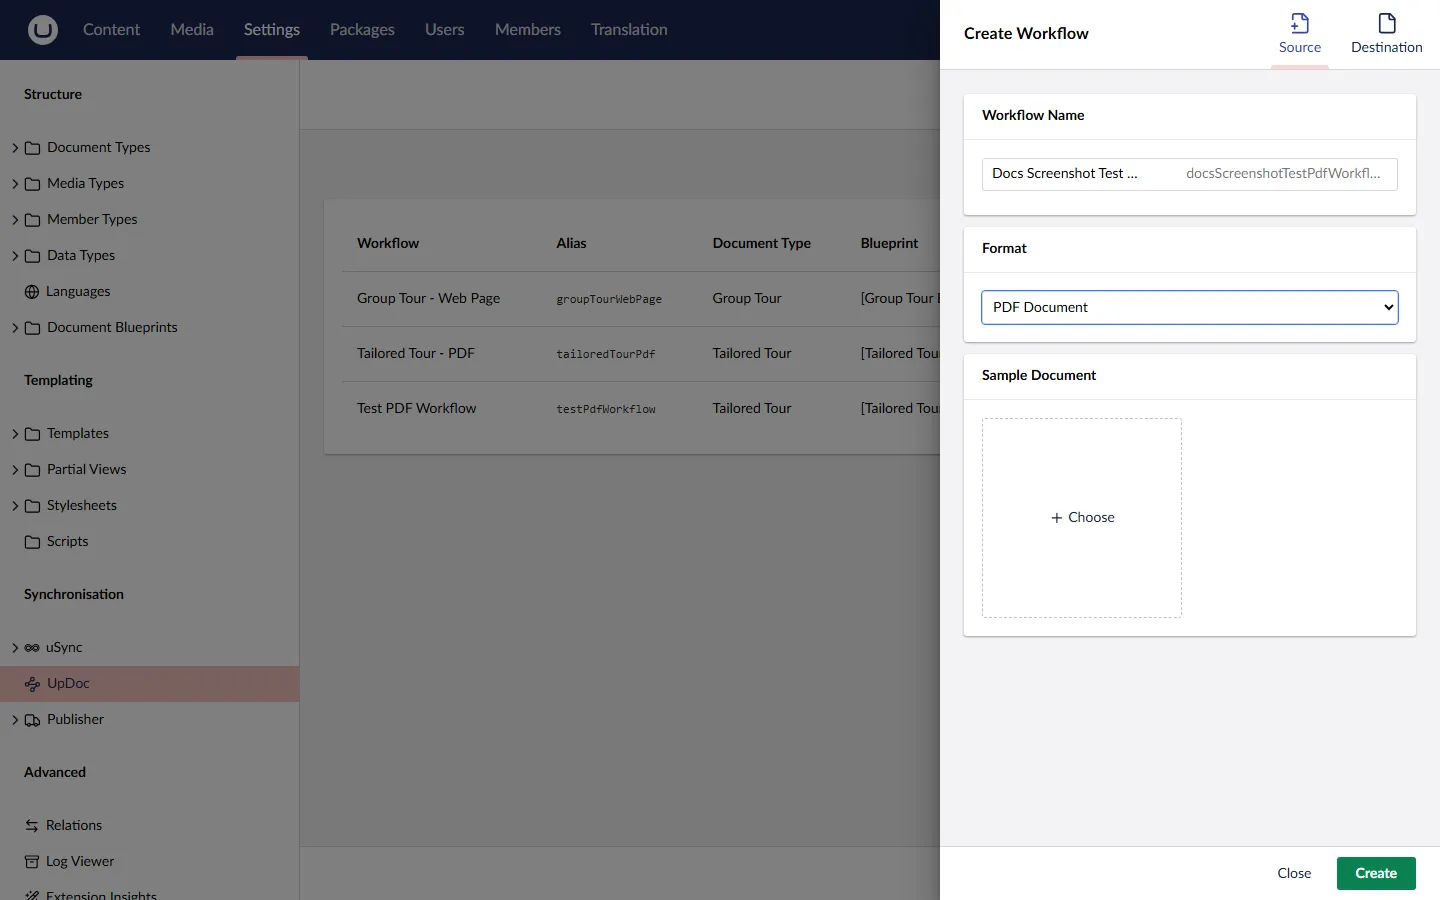1440x900 pixels.
Task: Open the Format dropdown showing PDF Document
Action: coord(1189,307)
